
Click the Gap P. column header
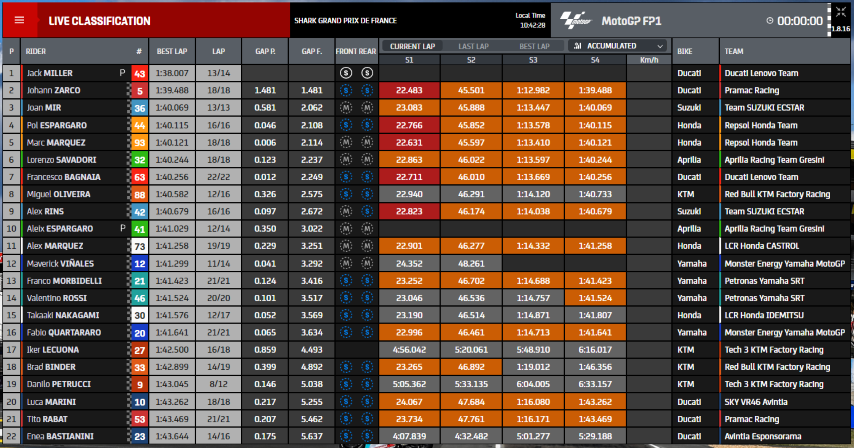pyautogui.click(x=265, y=51)
